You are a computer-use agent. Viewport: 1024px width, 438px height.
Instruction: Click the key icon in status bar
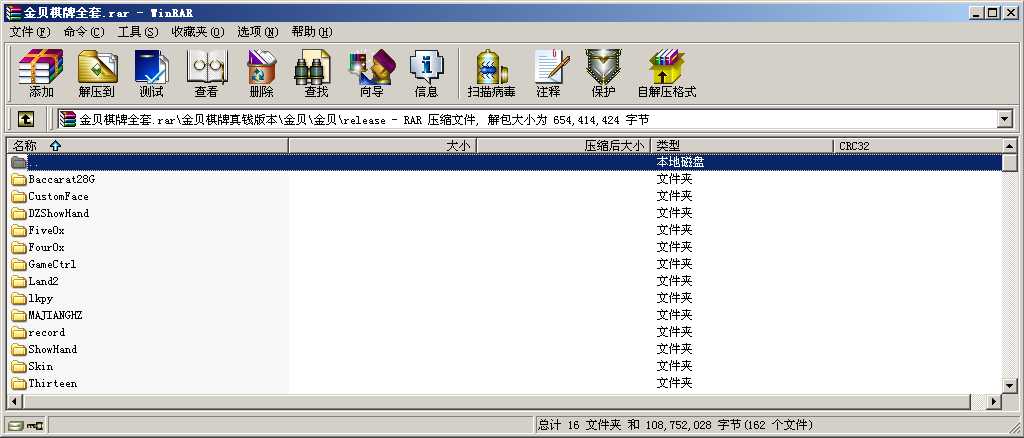35,426
